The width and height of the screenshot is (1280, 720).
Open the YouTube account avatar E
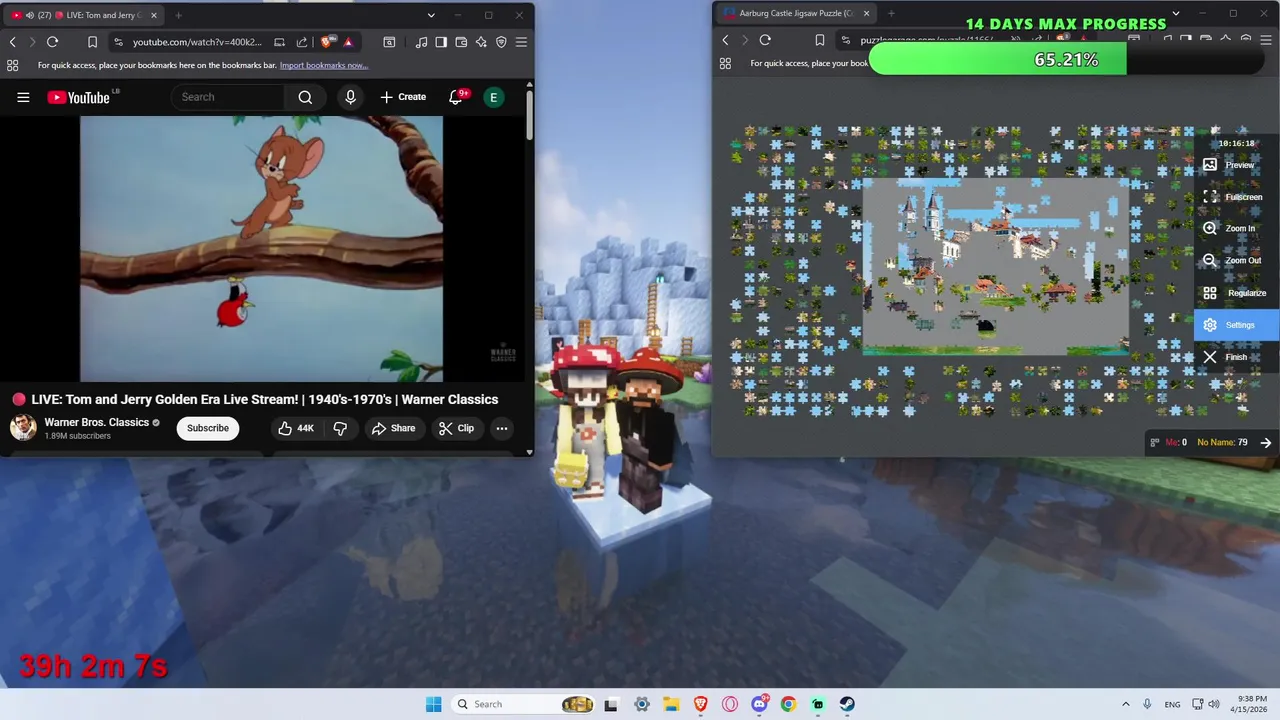pyautogui.click(x=493, y=97)
